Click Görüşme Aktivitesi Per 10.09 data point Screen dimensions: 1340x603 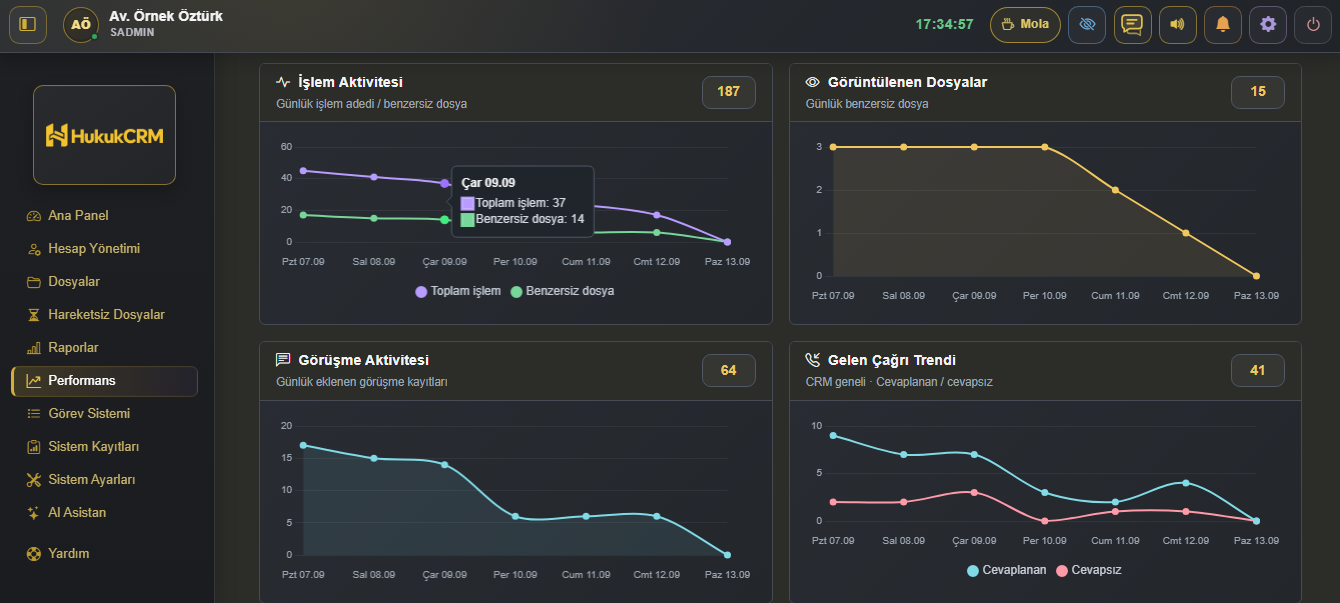pos(515,516)
